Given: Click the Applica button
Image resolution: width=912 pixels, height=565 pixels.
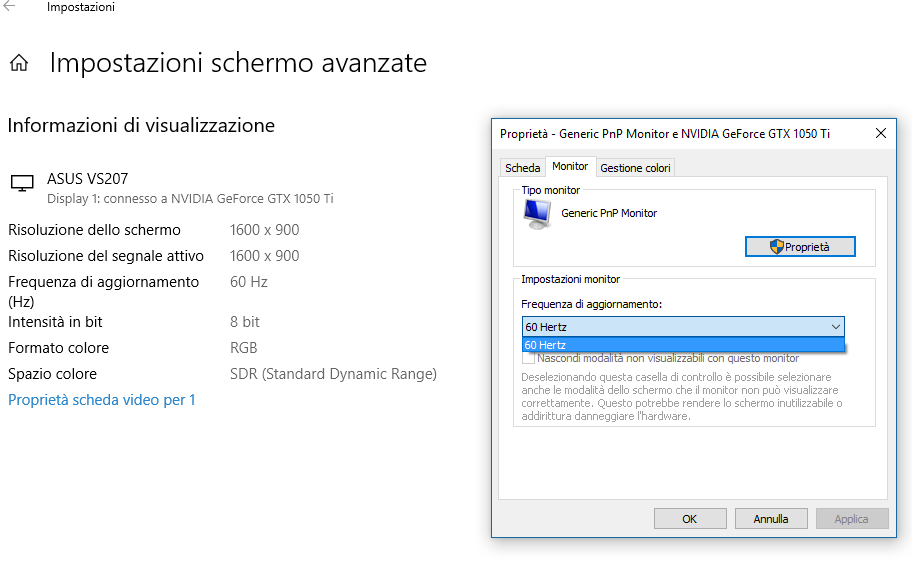Looking at the screenshot, I should (852, 518).
